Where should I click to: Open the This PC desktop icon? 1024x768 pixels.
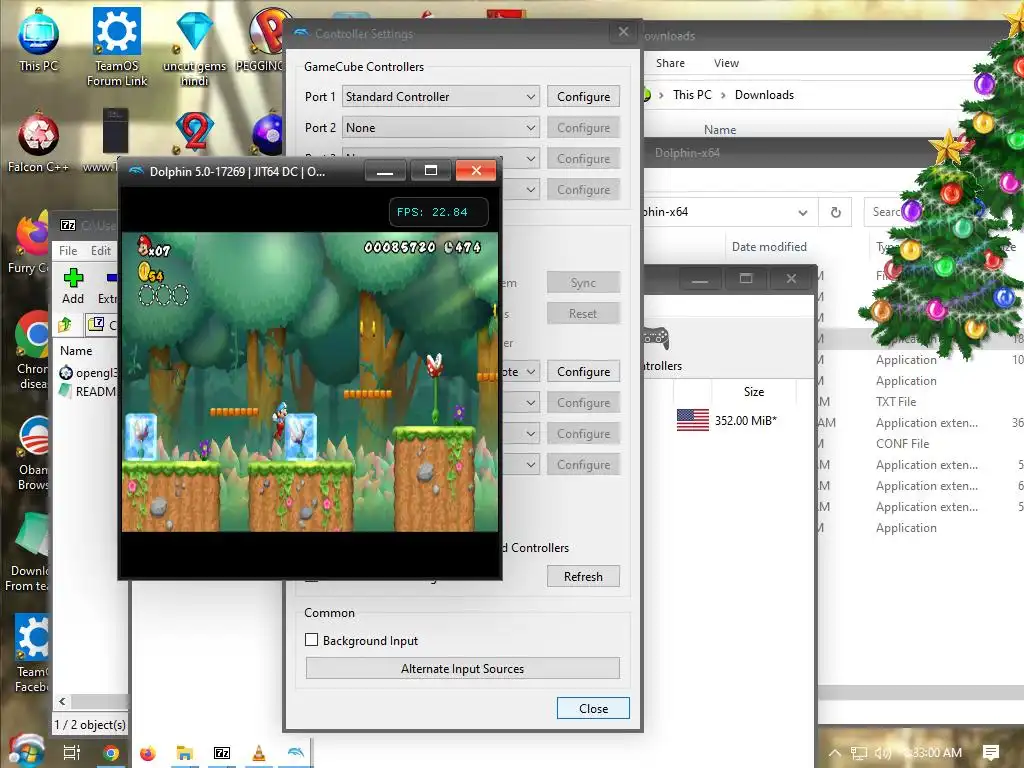click(x=38, y=39)
